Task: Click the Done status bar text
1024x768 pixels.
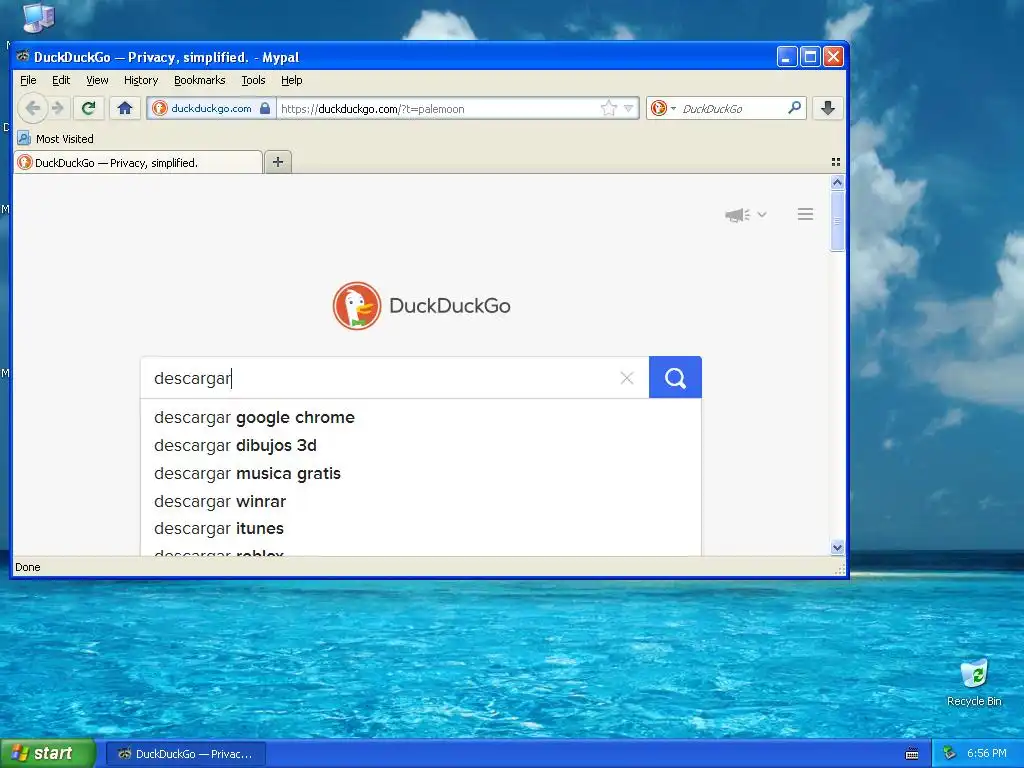Action: (x=27, y=567)
